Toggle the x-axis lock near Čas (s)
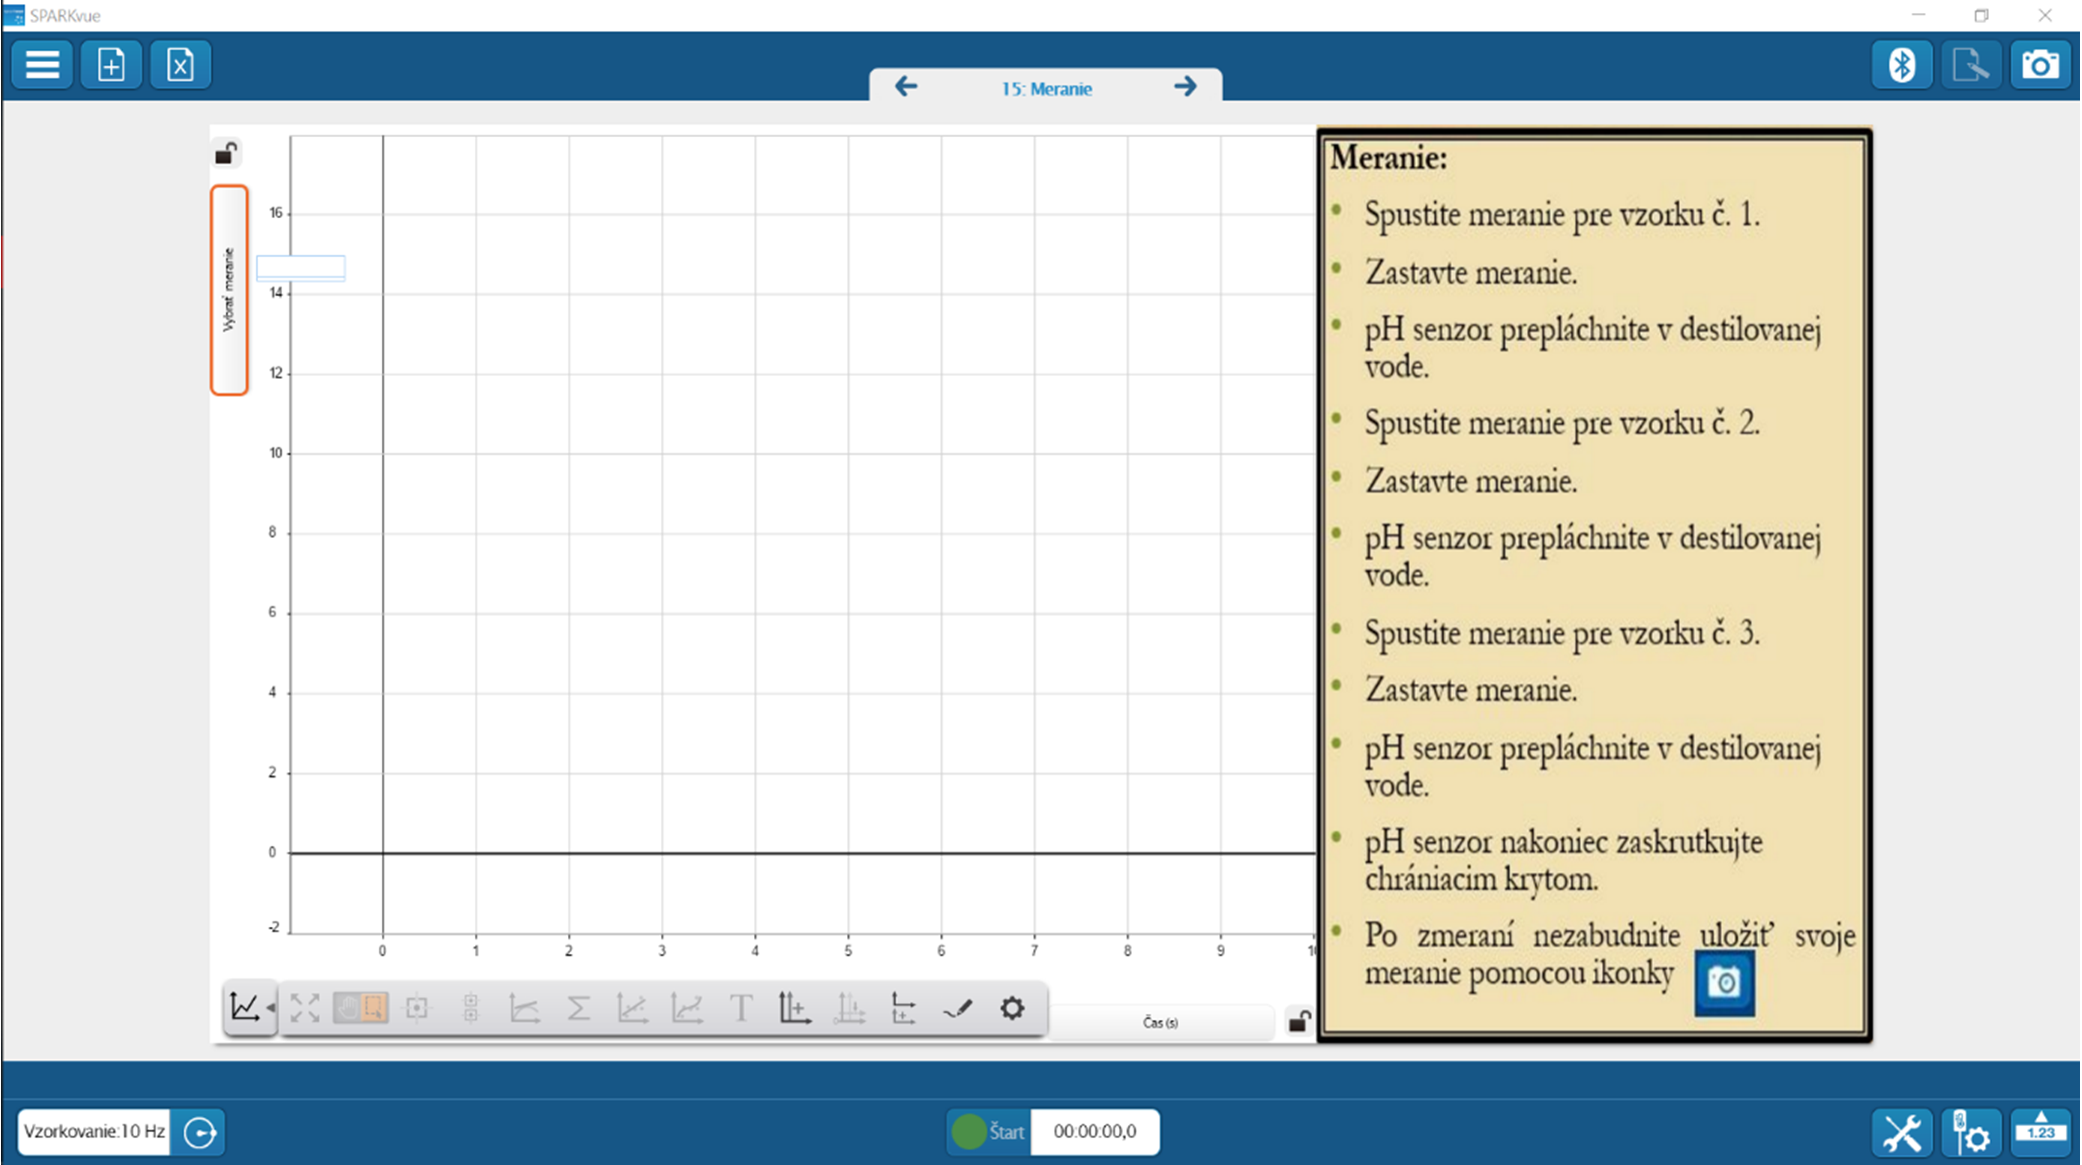2082x1165 pixels. click(1299, 1021)
